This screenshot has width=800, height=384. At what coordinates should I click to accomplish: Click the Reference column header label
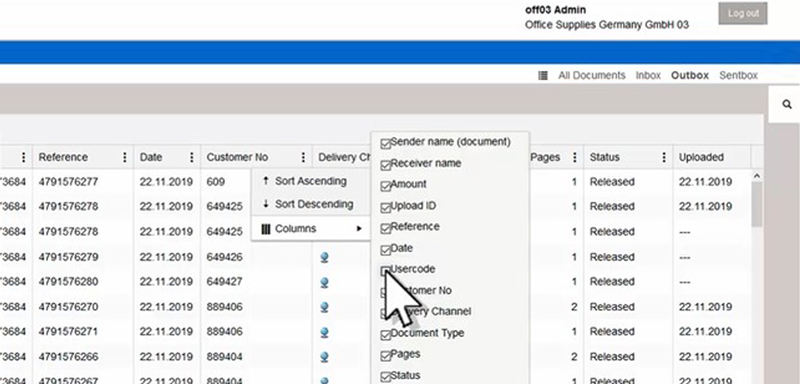(63, 157)
